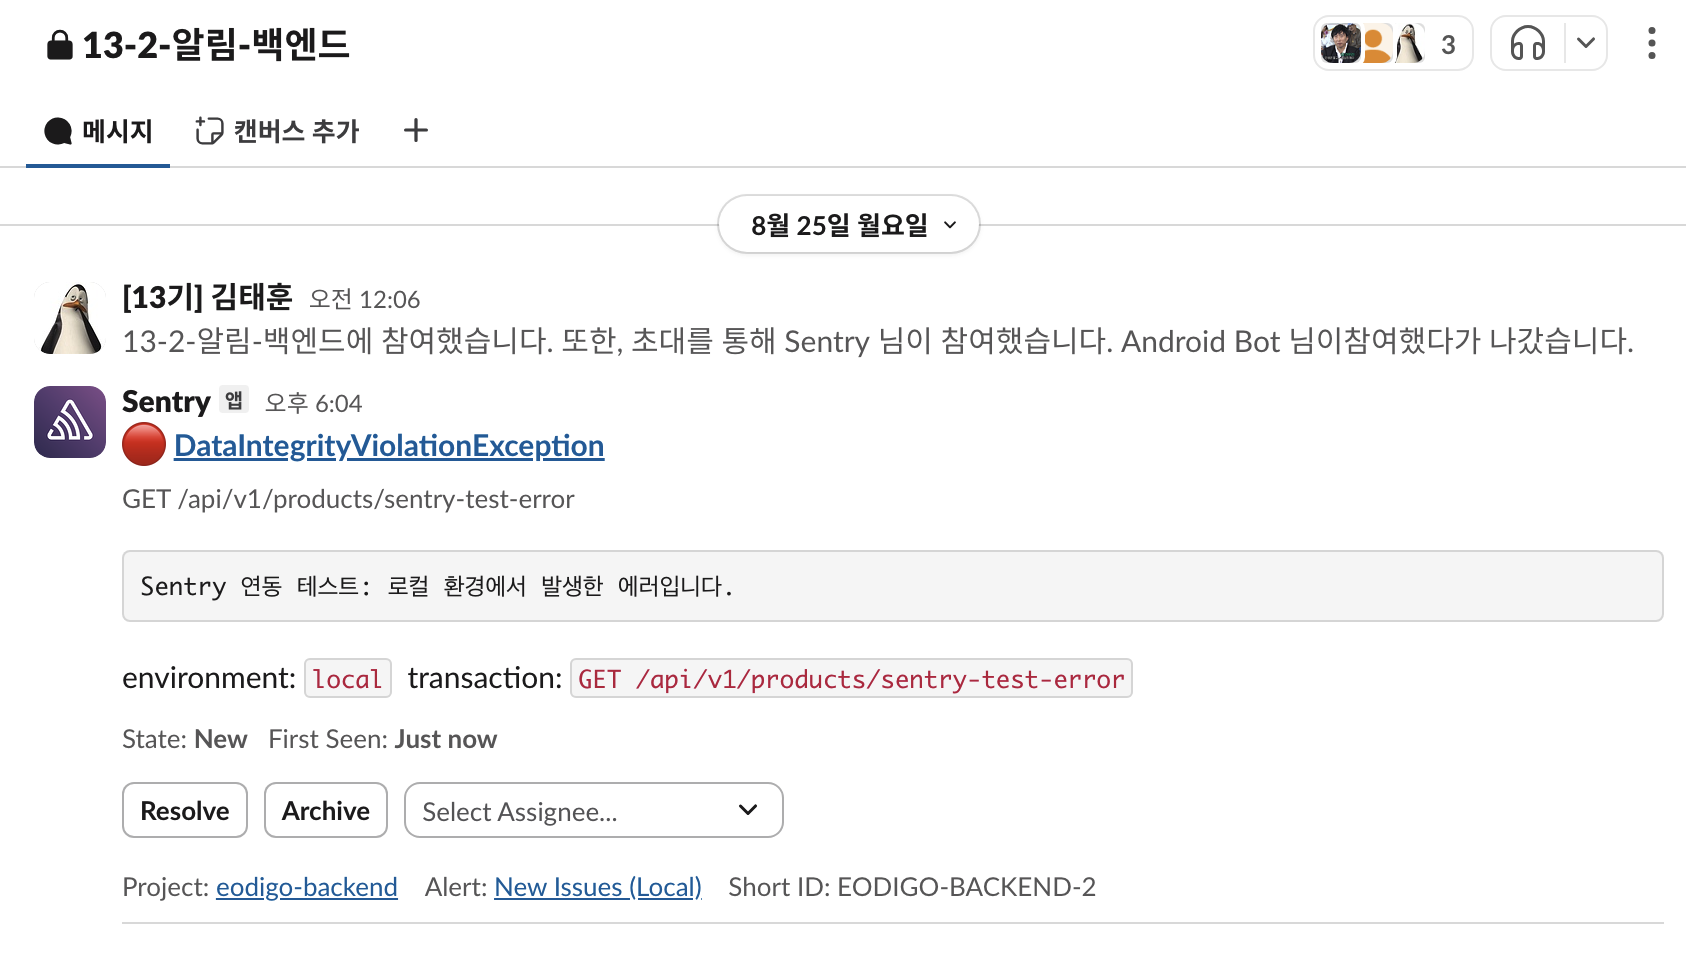1686x954 pixels.
Task: Start a huddle with headphones icon
Action: [x=1527, y=44]
